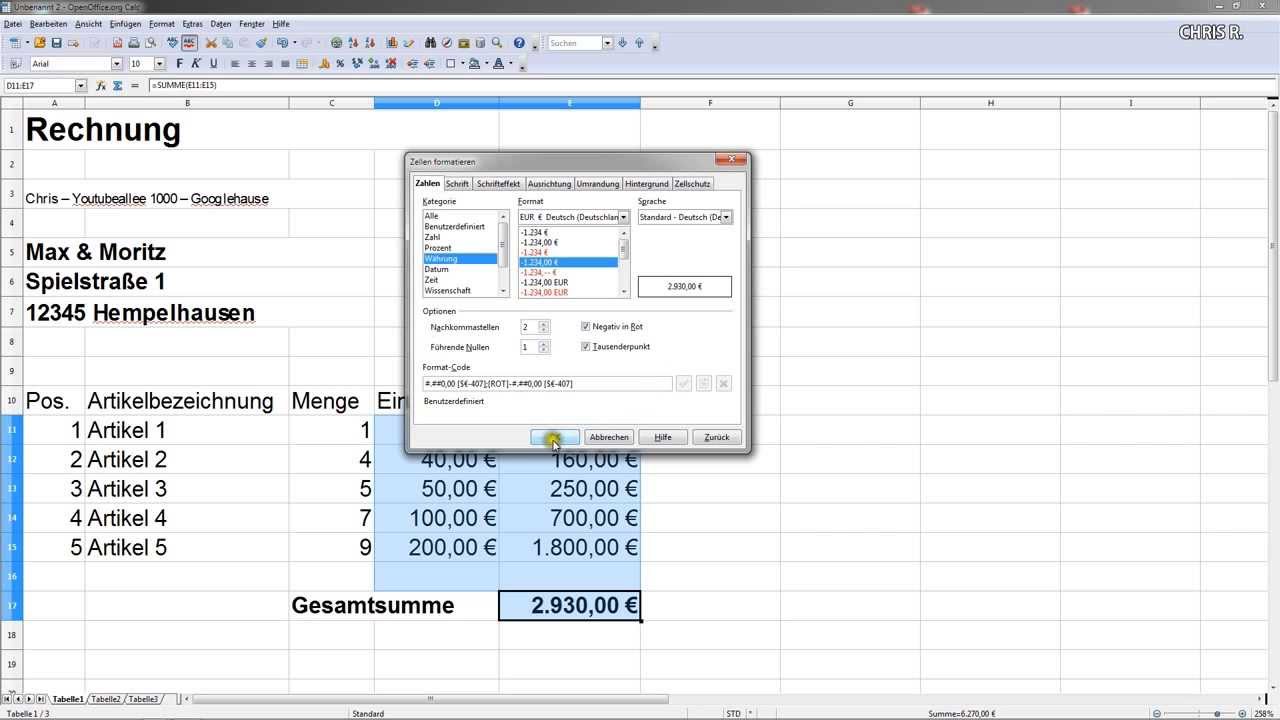This screenshot has width=1280, height=720.
Task: Switch to the Ausrichtung tab
Action: tap(549, 184)
